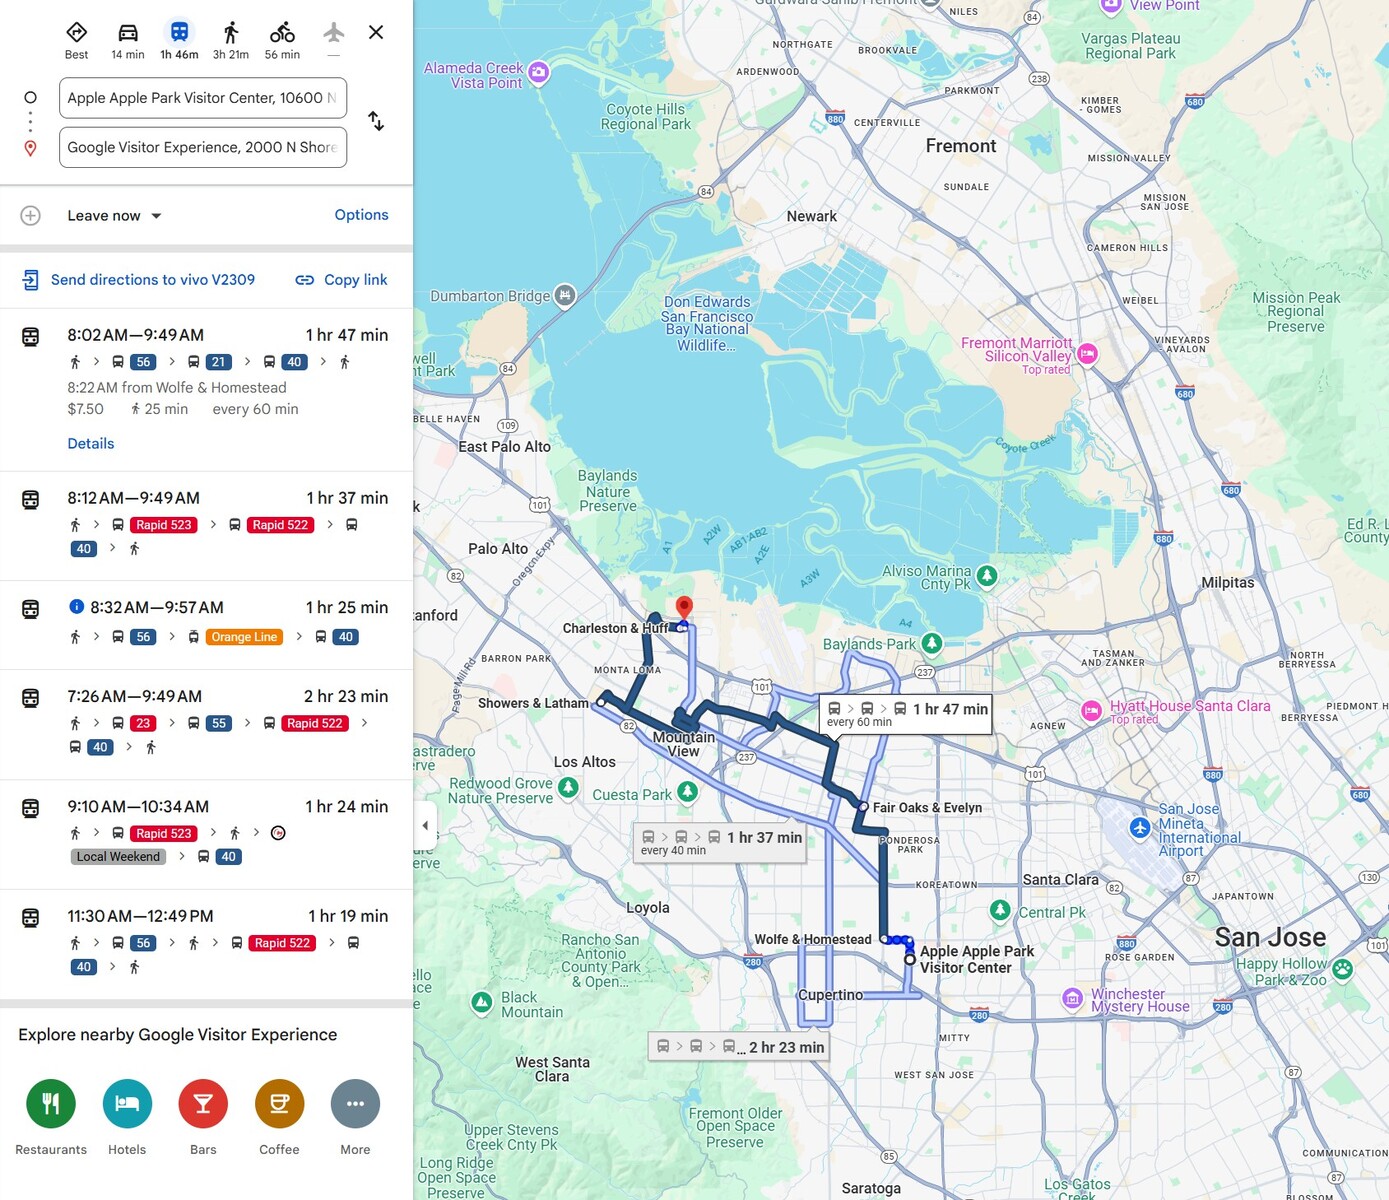Screen dimensions: 1389x1200
Task: Click the Fair Oaks & Evelyn stop
Action: point(863,806)
